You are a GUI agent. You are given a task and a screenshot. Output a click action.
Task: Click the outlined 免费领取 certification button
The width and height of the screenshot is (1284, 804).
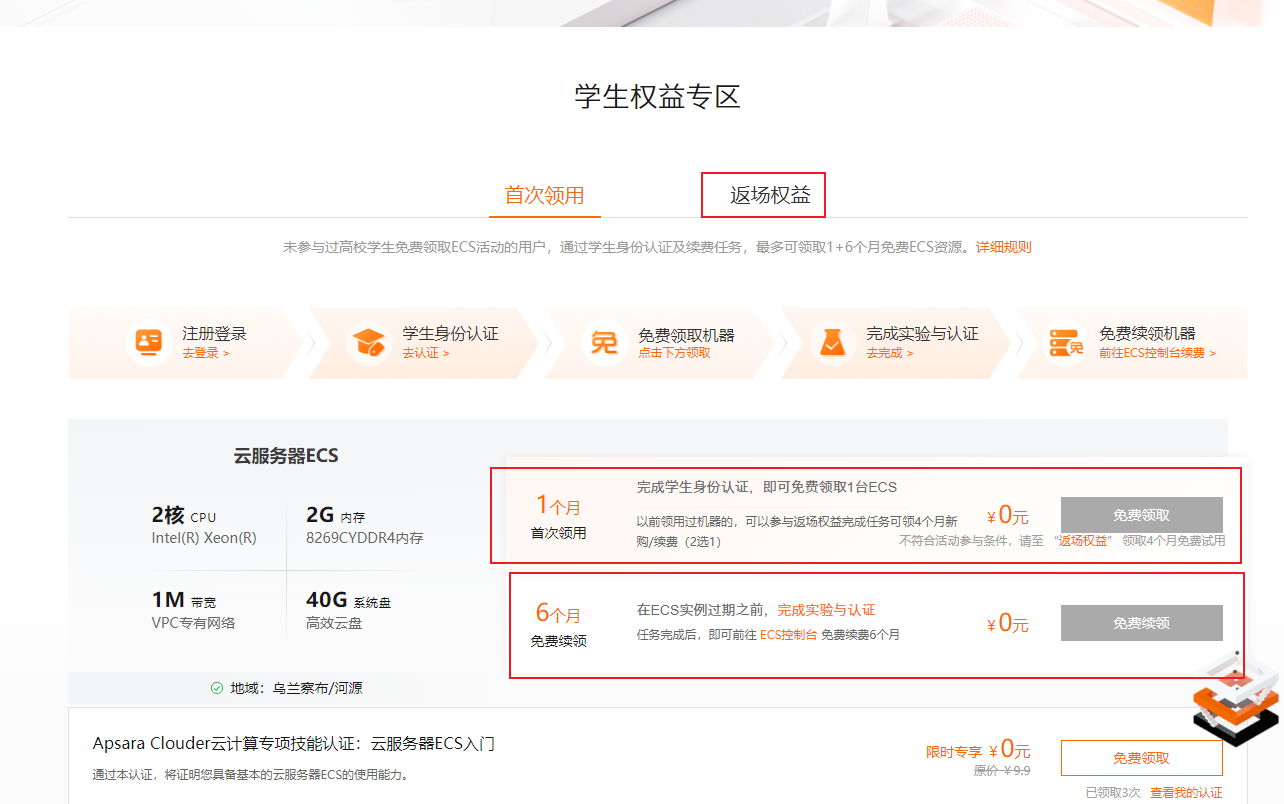[1141, 758]
